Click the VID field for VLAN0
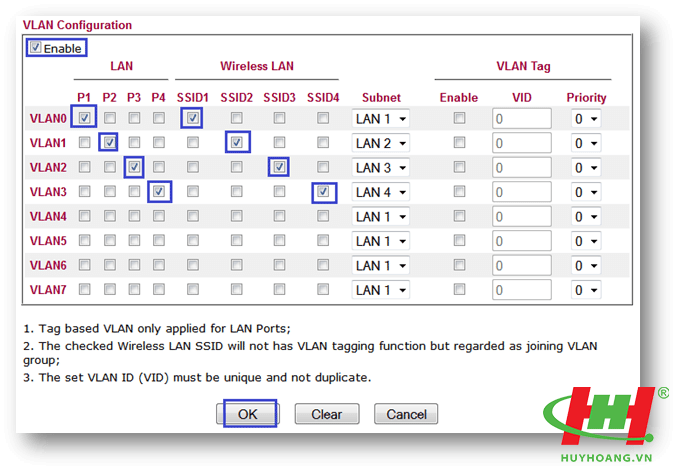Image resolution: width=676 pixels, height=469 pixels. coord(521,119)
